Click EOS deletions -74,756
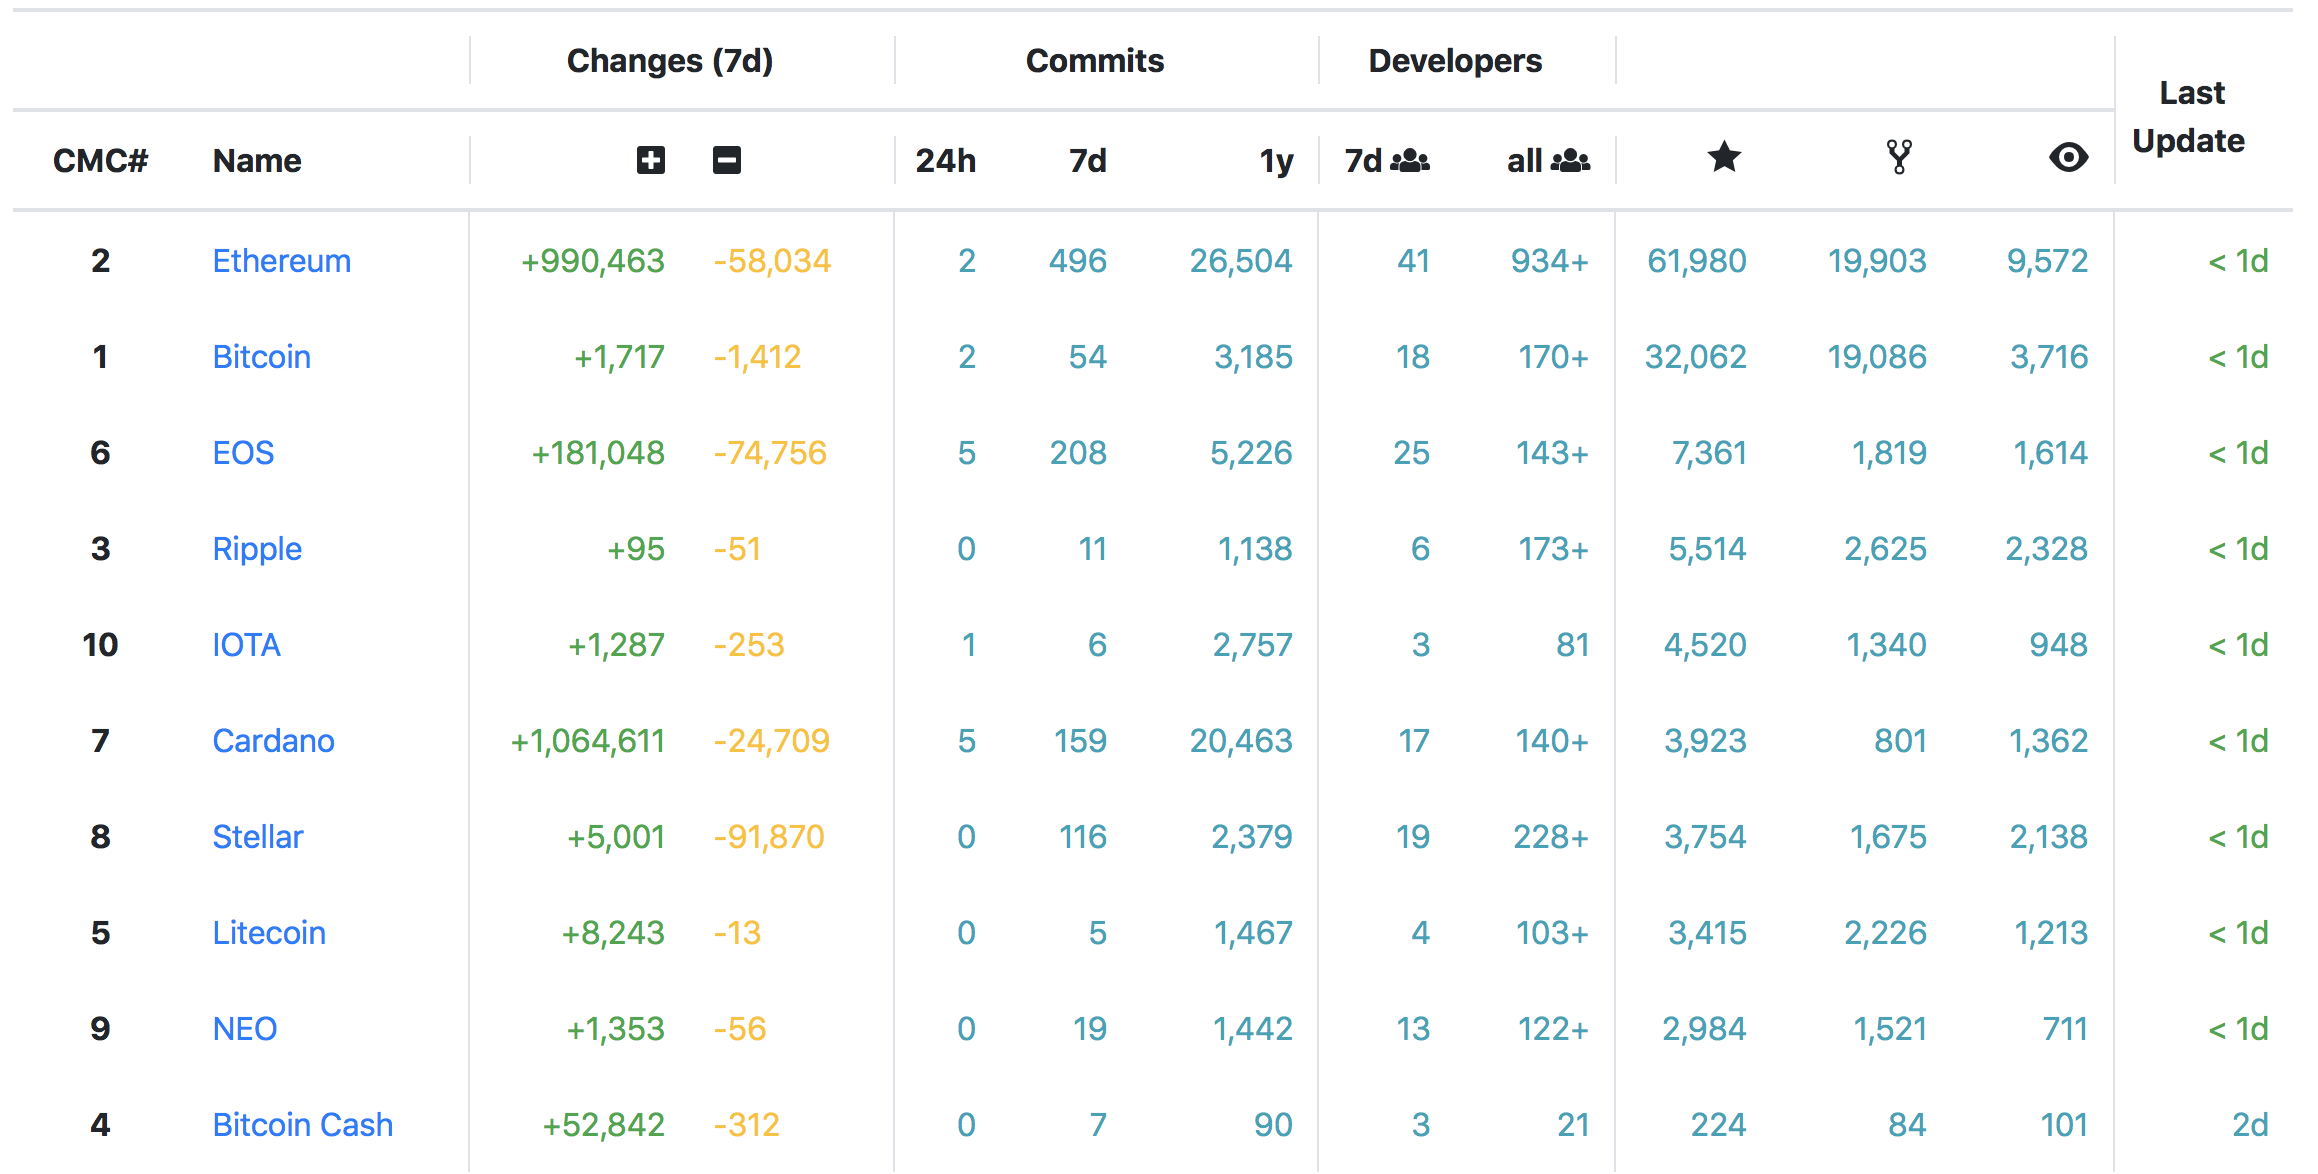The width and height of the screenshot is (2318, 1174). (x=770, y=453)
